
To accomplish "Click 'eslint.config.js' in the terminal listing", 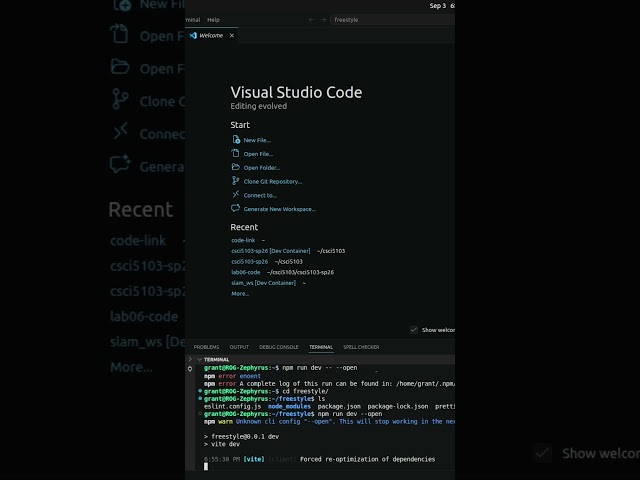I will tap(232, 407).
